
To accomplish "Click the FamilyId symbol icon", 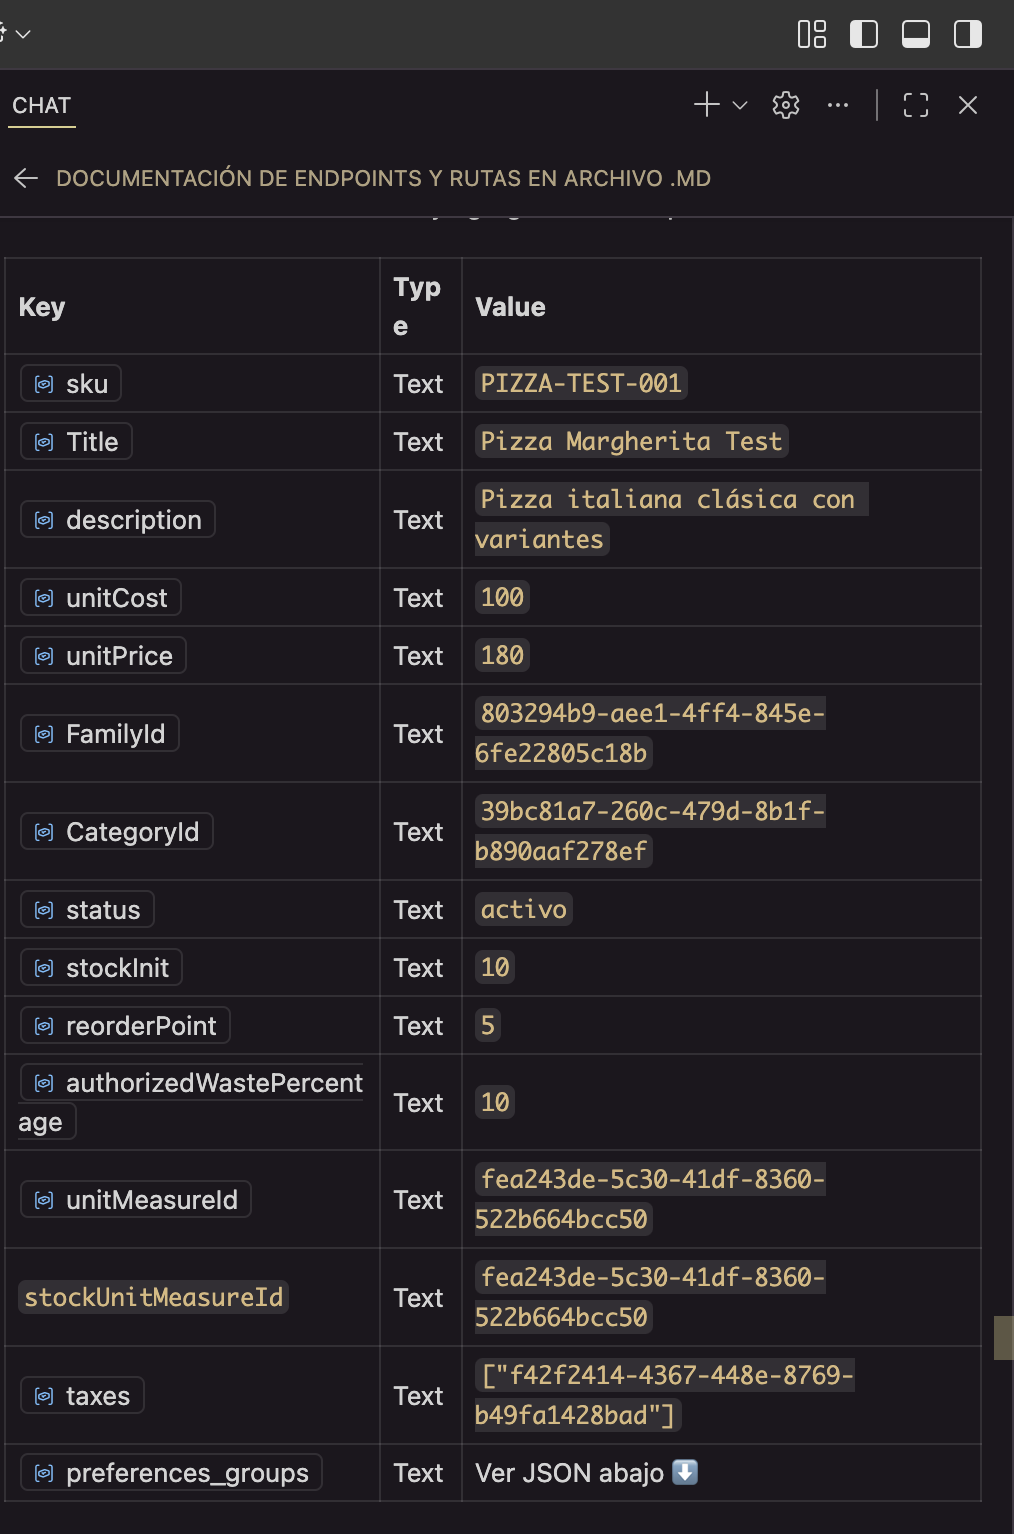I will [44, 734].
